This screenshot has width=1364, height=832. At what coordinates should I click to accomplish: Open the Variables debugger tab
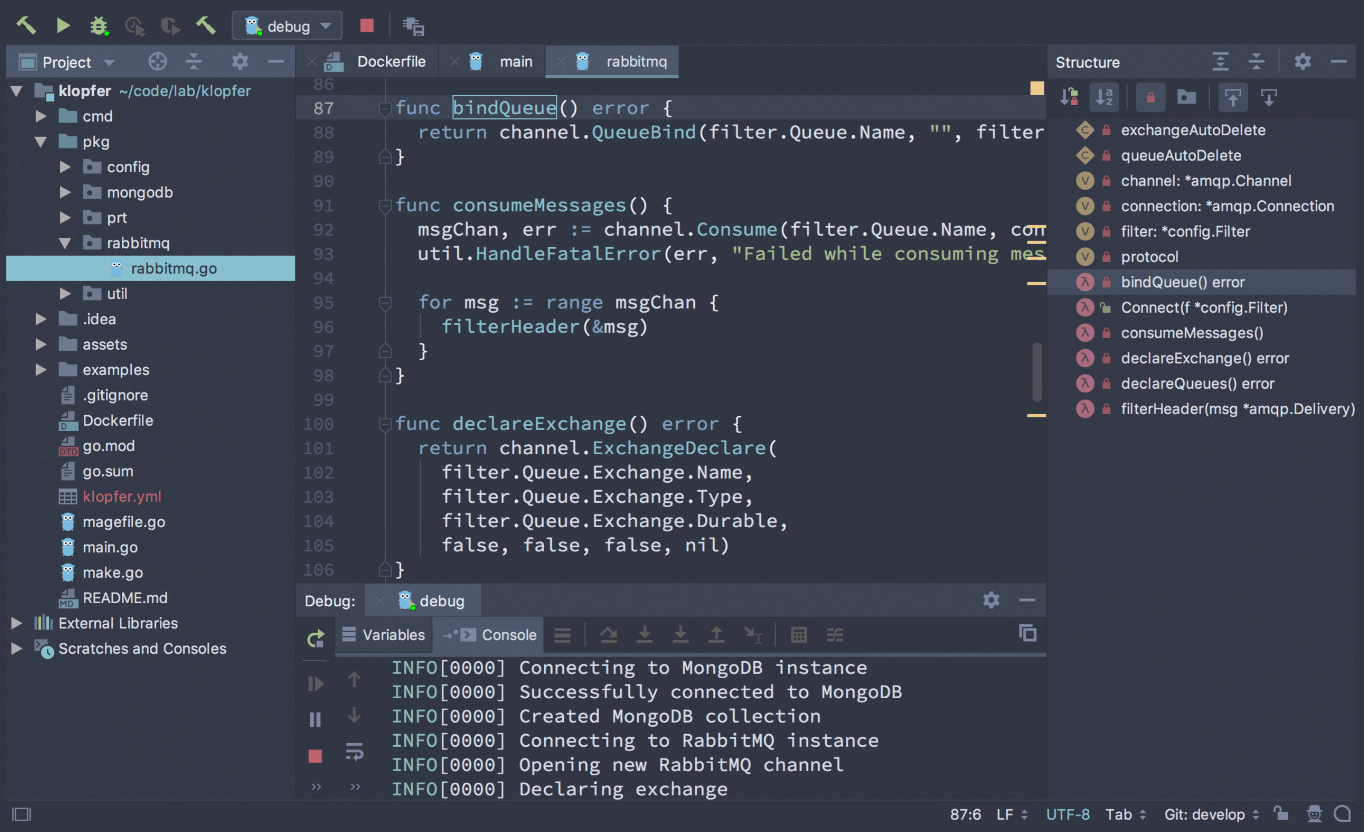[x=384, y=635]
